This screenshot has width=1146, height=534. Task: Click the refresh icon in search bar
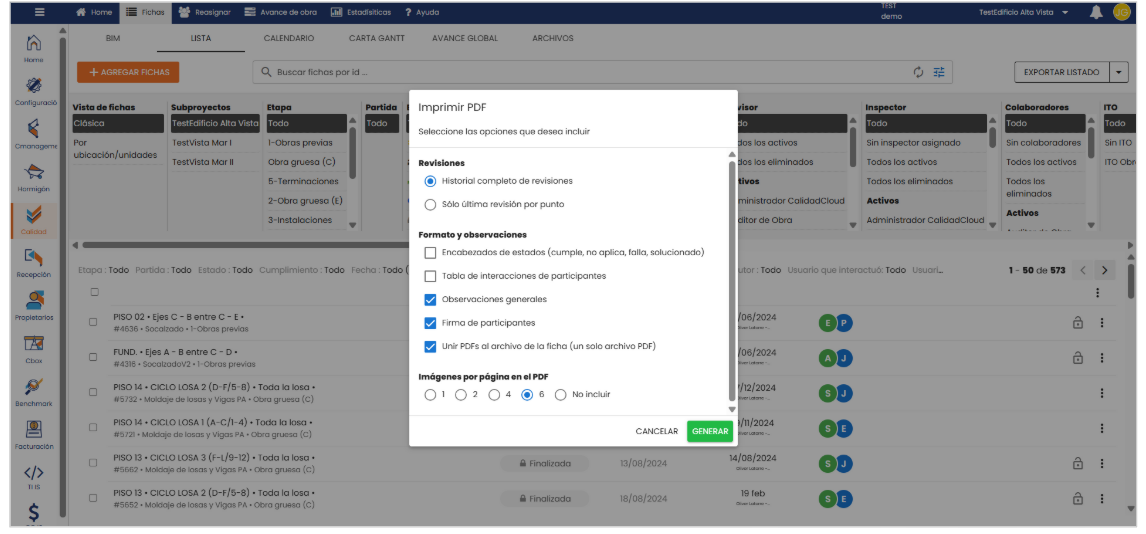(918, 72)
